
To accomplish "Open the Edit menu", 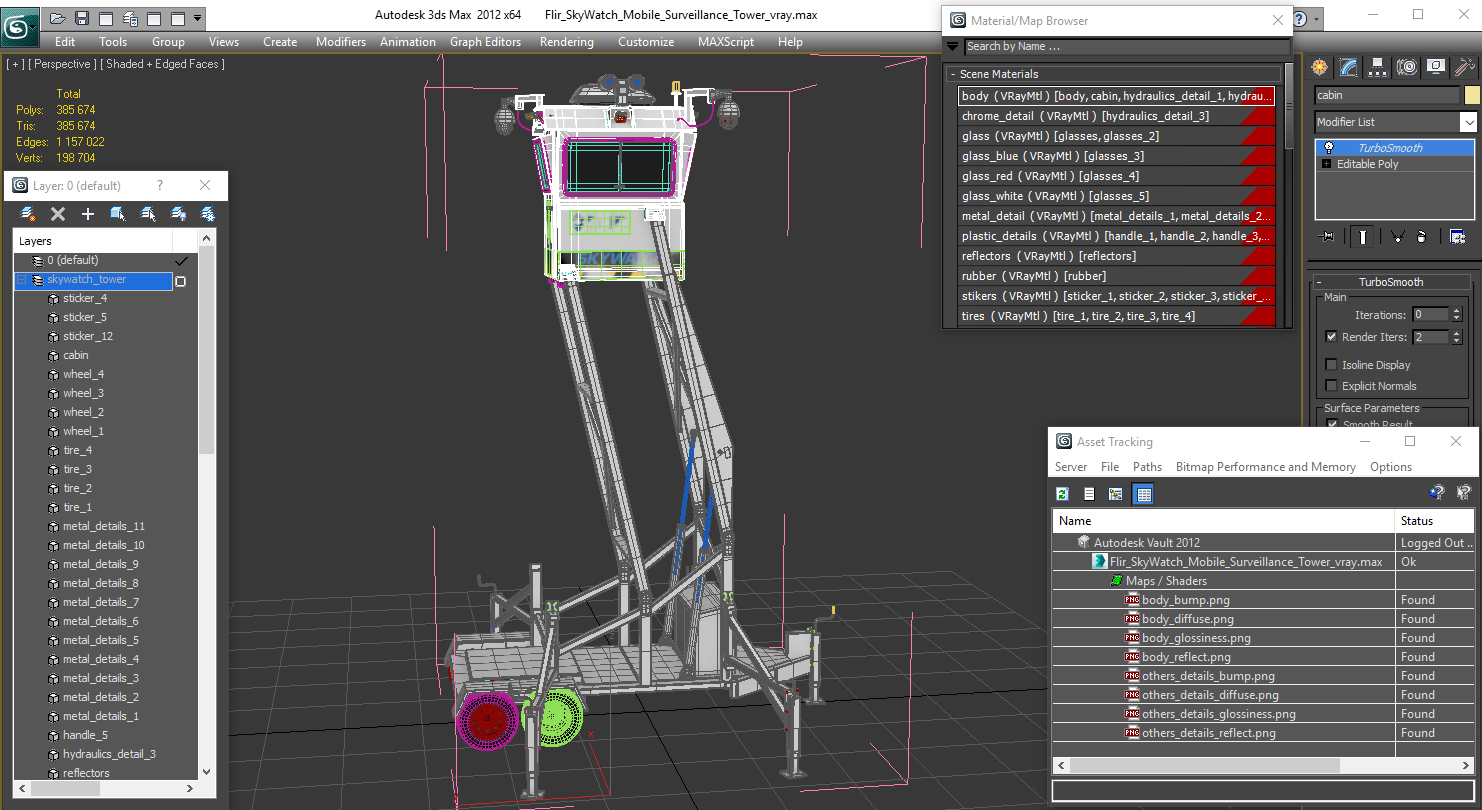I will pyautogui.click(x=65, y=42).
